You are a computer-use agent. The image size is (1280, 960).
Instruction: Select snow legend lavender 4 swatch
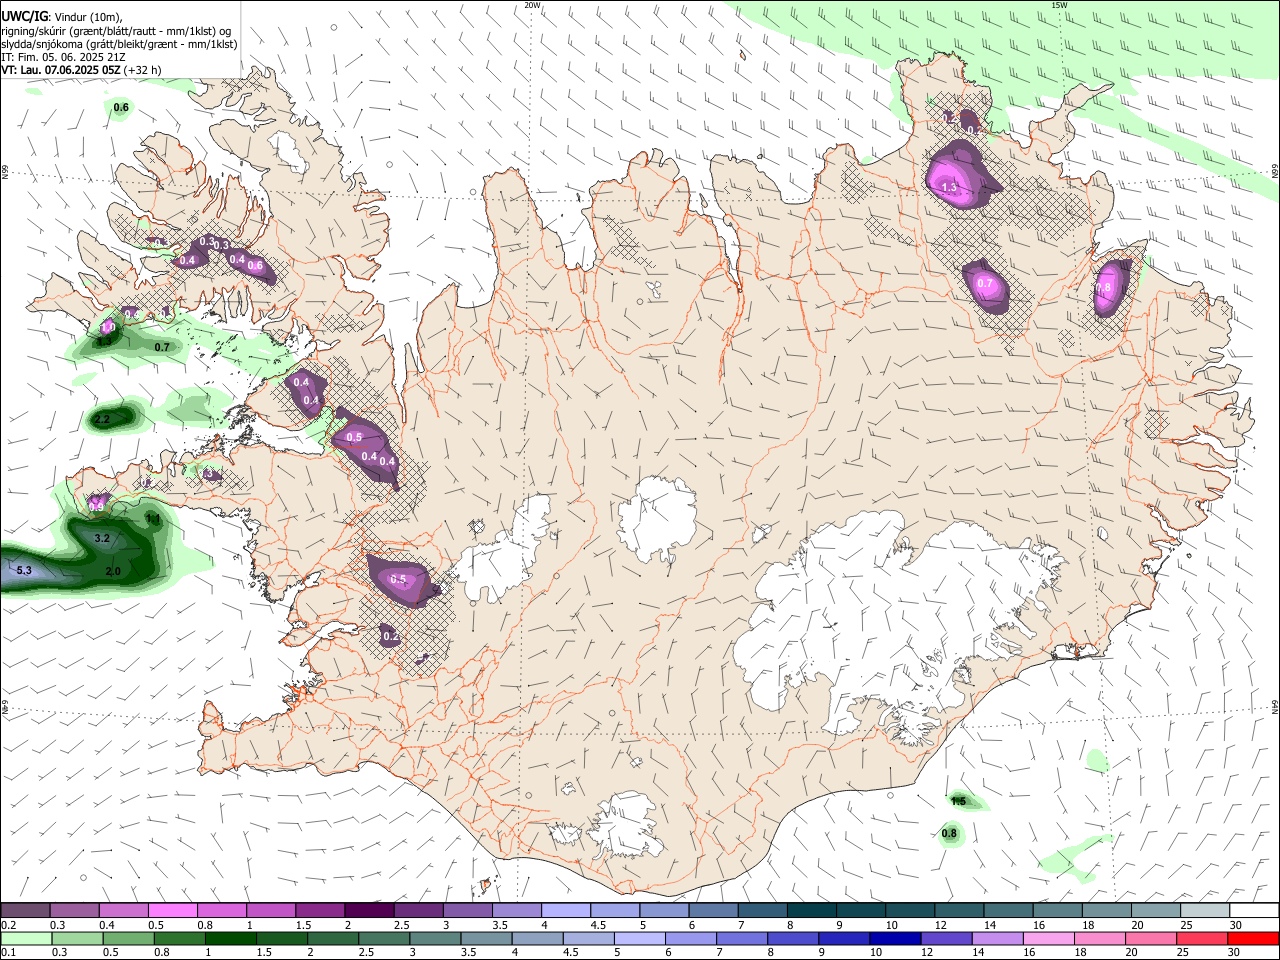[x=566, y=911]
